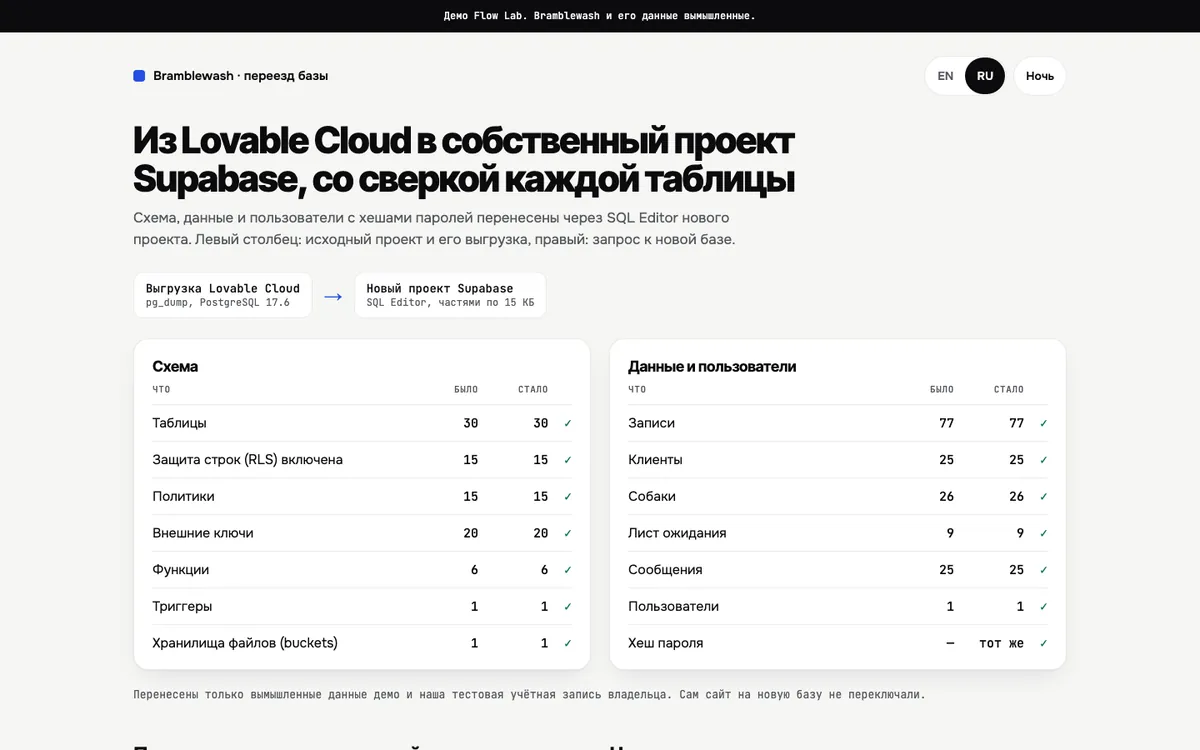Click the СТАЛО value 9 for Лист ожидания
This screenshot has width=1200, height=750.
[1020, 533]
